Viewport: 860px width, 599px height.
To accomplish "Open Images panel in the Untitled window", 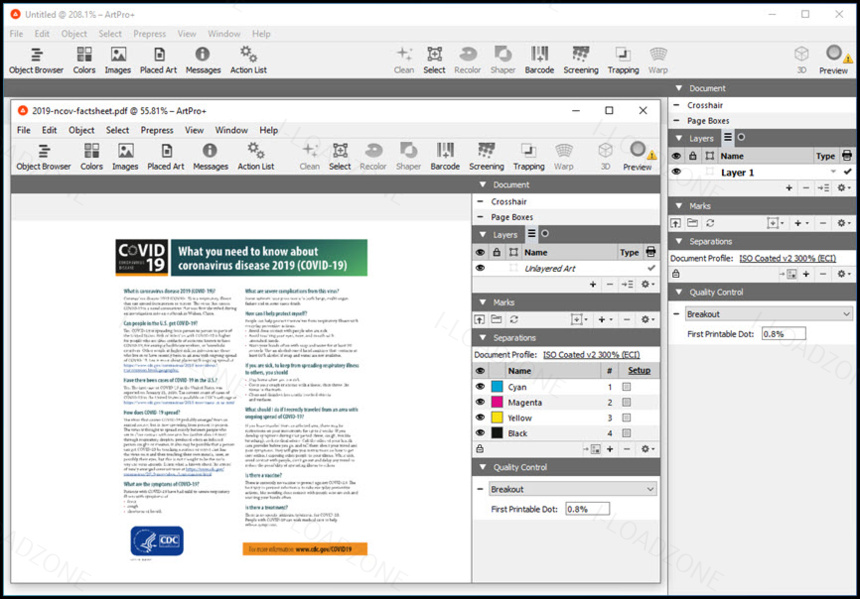I will [x=118, y=60].
